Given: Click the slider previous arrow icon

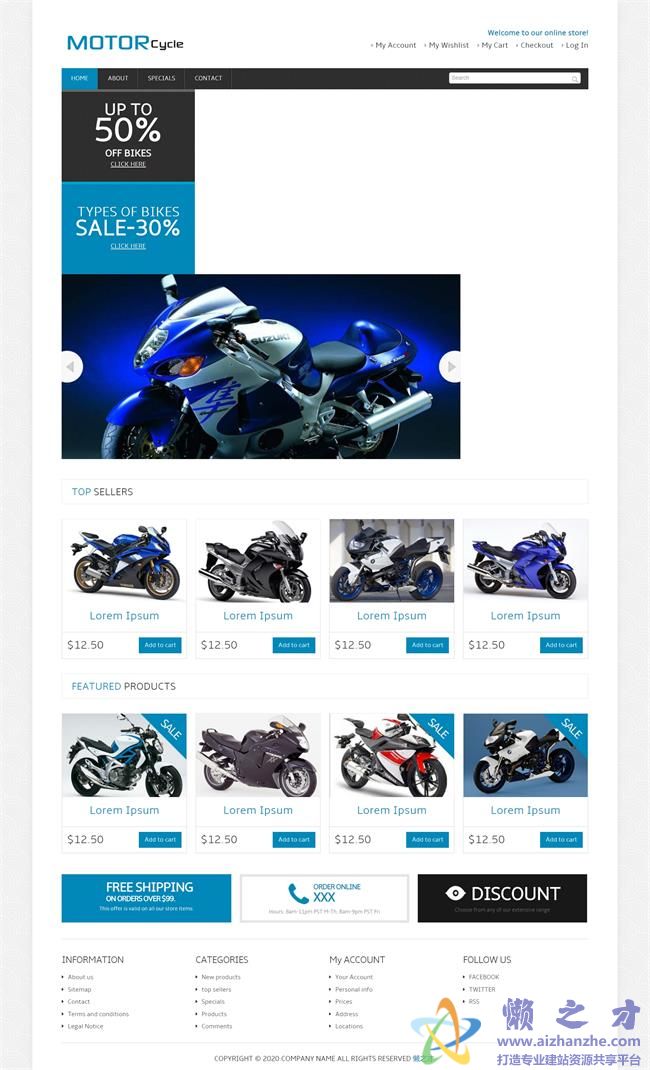Looking at the screenshot, I should pos(72,367).
